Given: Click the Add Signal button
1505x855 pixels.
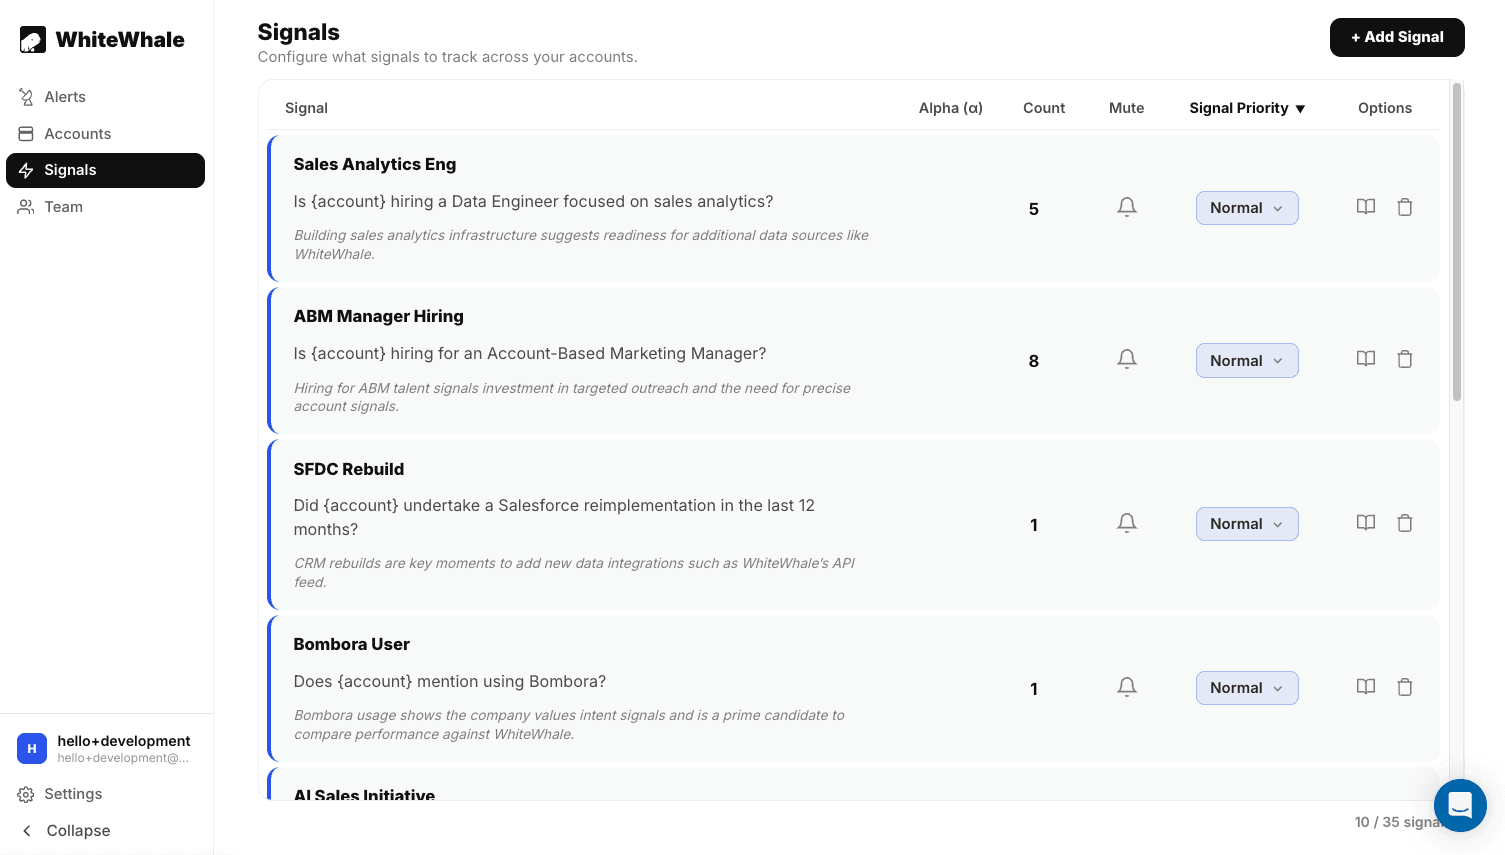Looking at the screenshot, I should pyautogui.click(x=1397, y=37).
